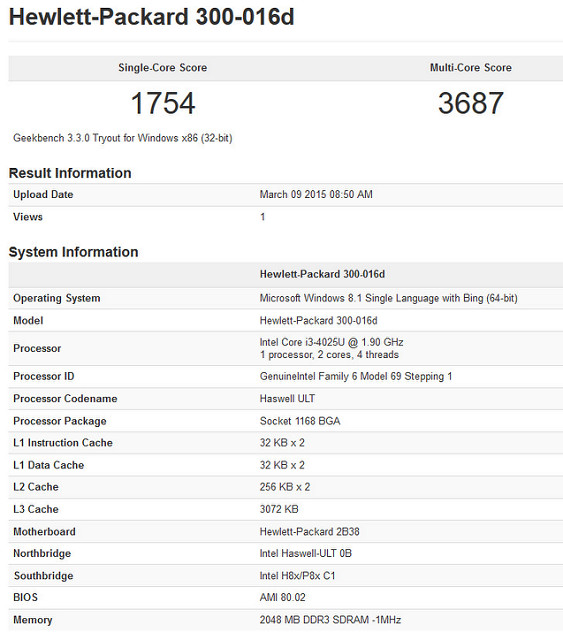Click the System Information heading
Viewport: 563px width, 640px height.
[73, 252]
